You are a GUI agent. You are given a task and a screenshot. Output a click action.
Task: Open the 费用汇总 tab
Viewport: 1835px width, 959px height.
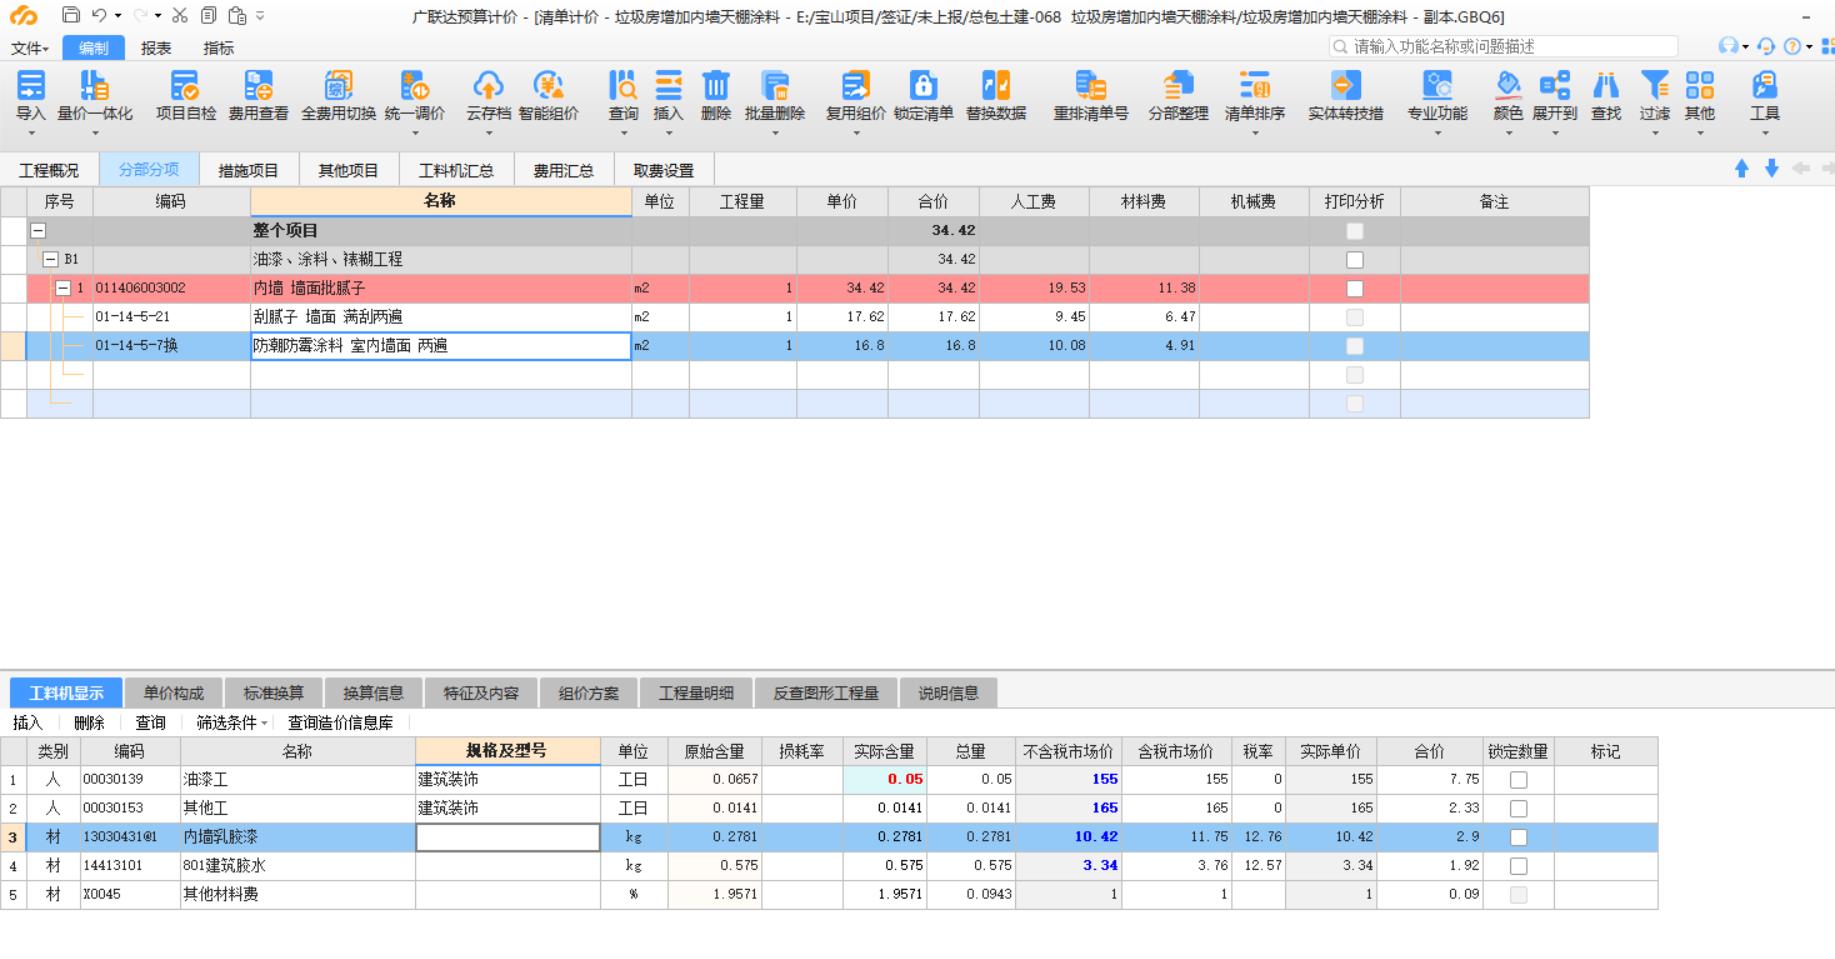click(563, 170)
